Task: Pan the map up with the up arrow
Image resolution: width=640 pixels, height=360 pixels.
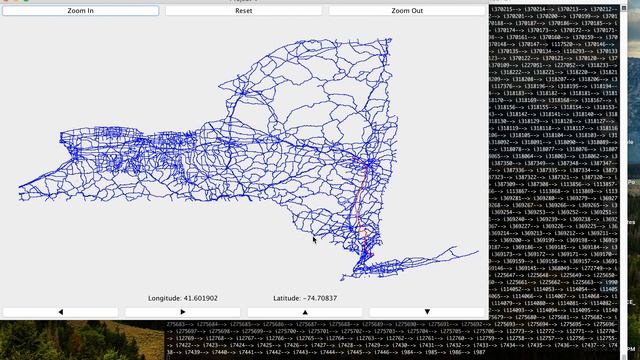Action: point(305,312)
